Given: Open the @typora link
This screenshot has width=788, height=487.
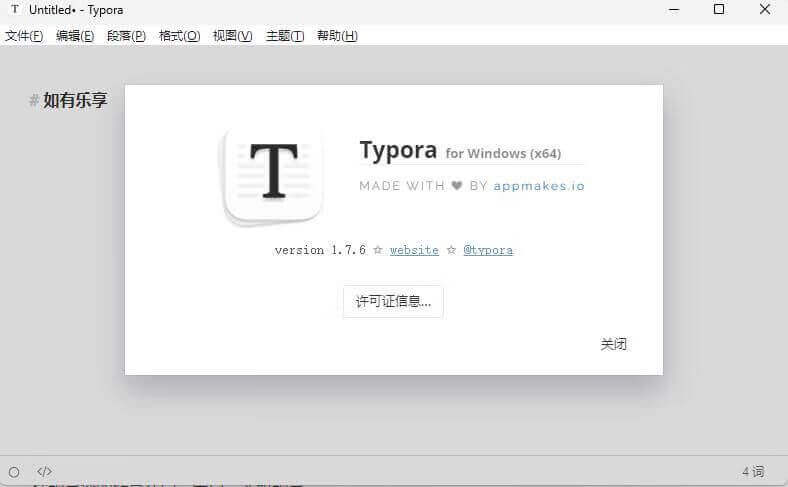Looking at the screenshot, I should (x=488, y=250).
